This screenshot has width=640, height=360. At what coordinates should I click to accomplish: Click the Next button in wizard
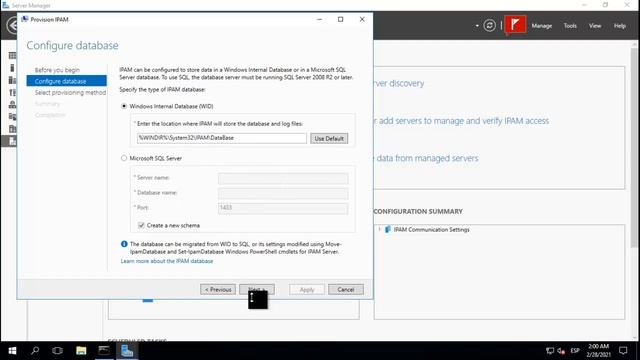257,289
